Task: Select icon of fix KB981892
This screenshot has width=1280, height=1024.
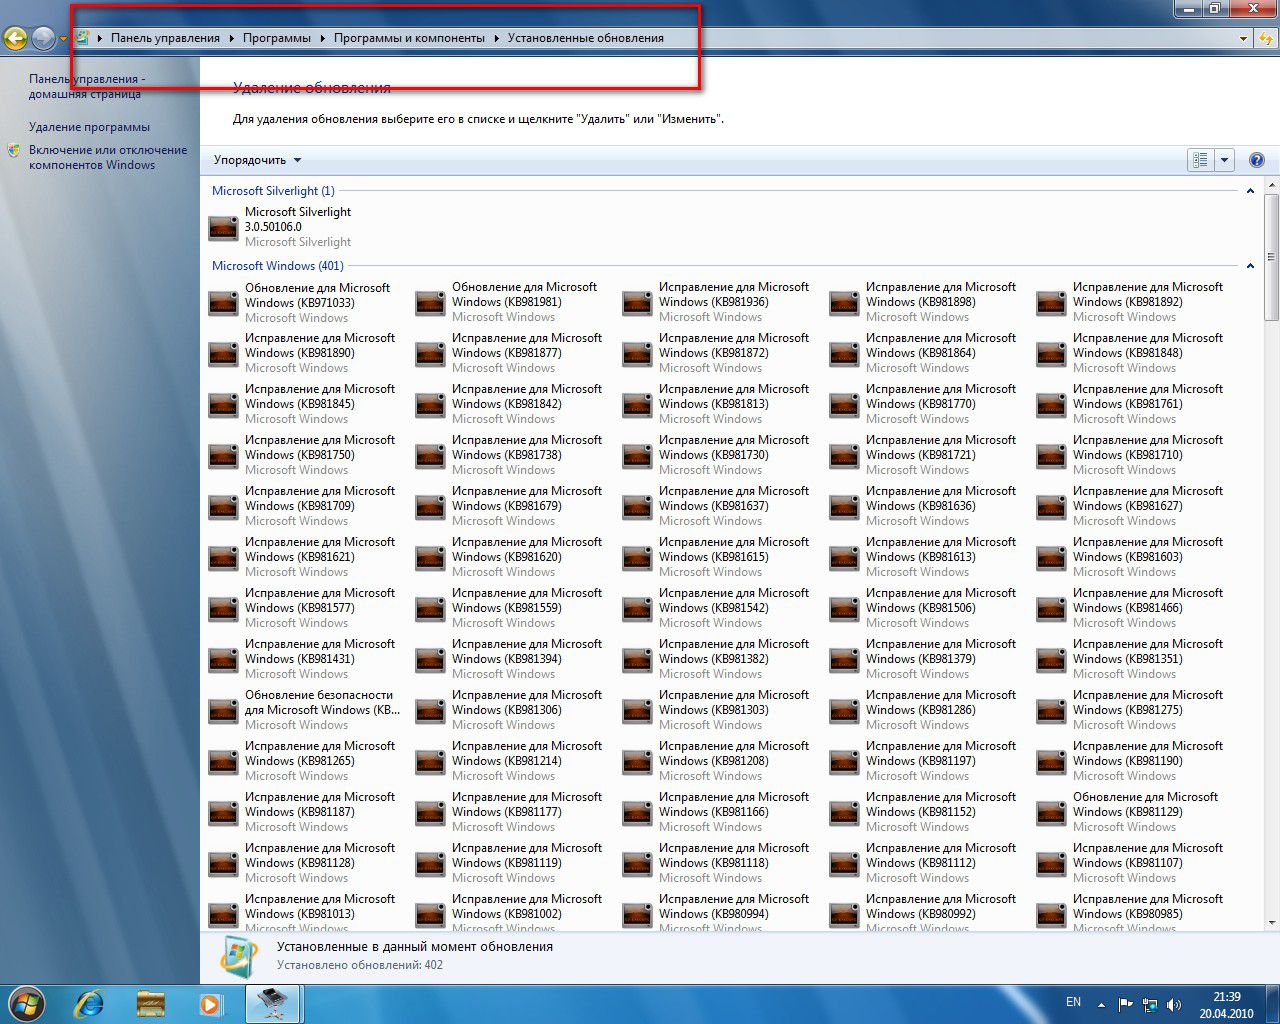Action: coord(1051,303)
